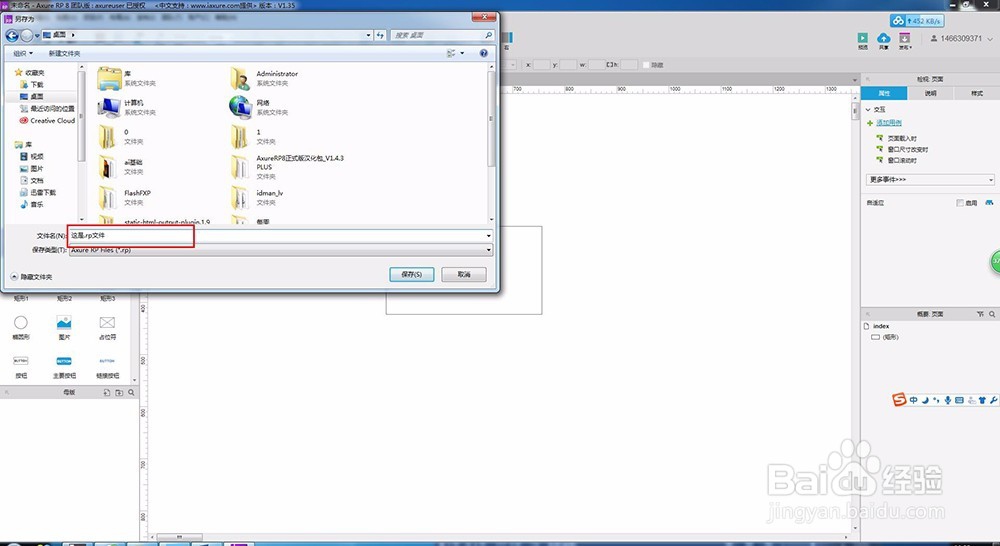Select the idman_lv folder
The image size is (1000, 546).
pos(256,197)
